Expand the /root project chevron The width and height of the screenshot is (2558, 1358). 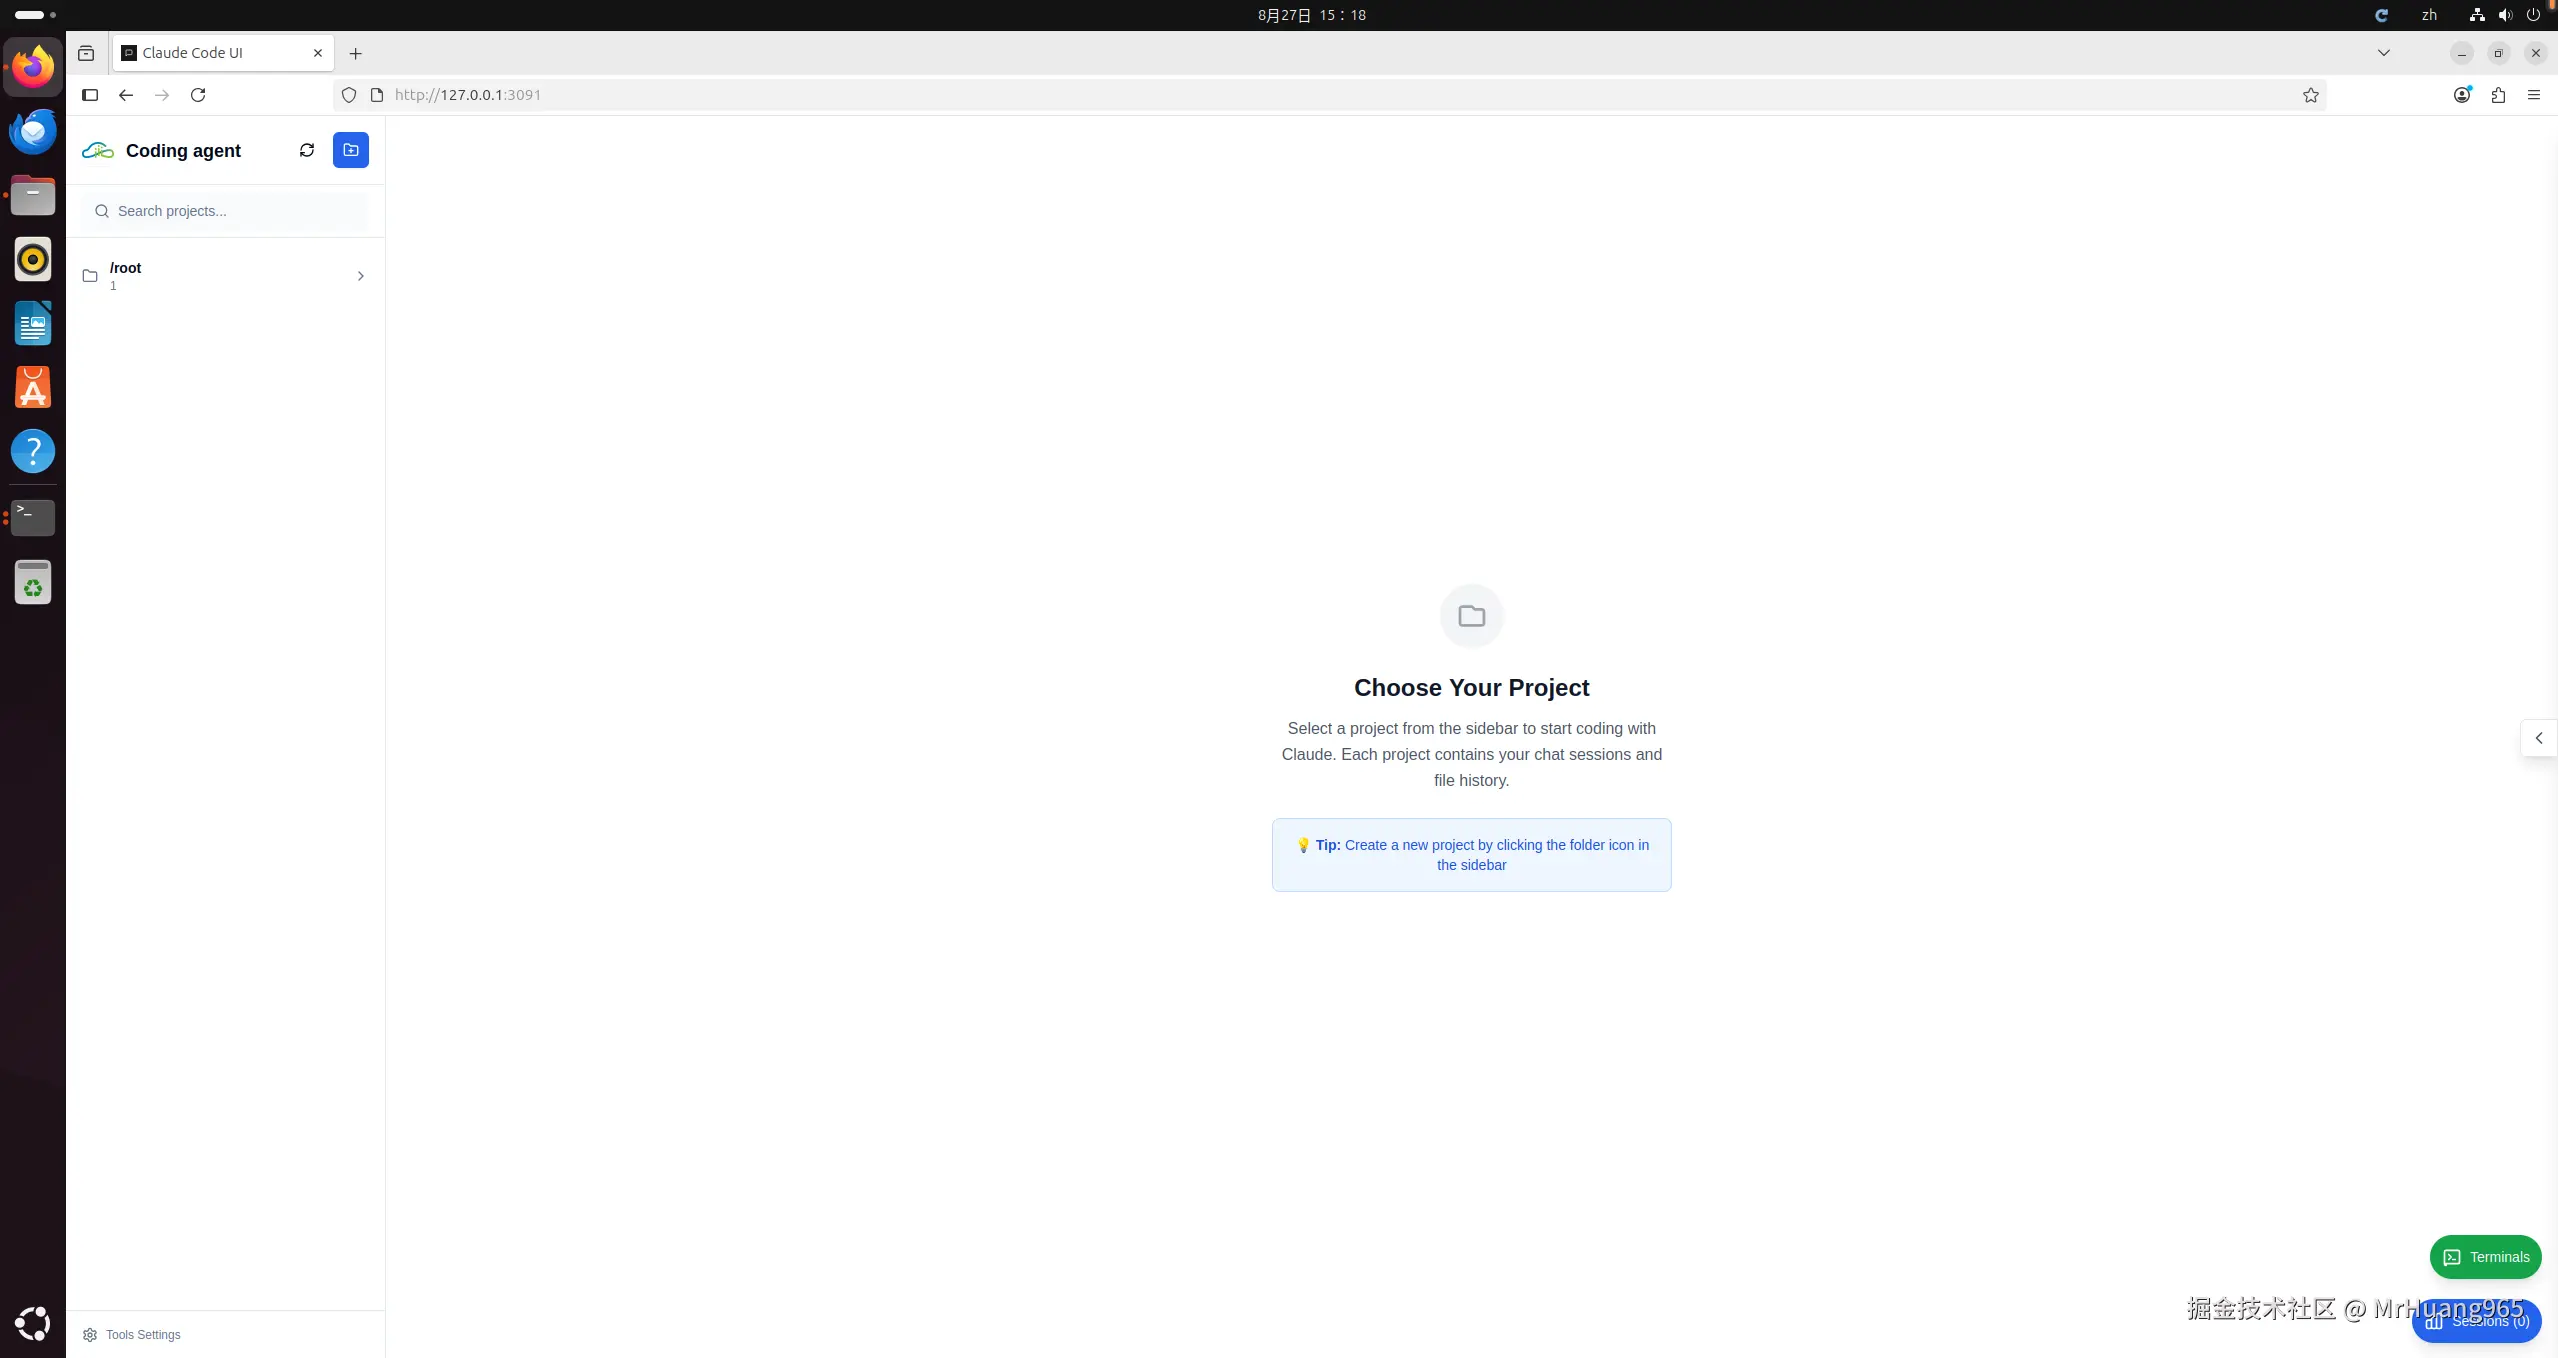(x=361, y=276)
